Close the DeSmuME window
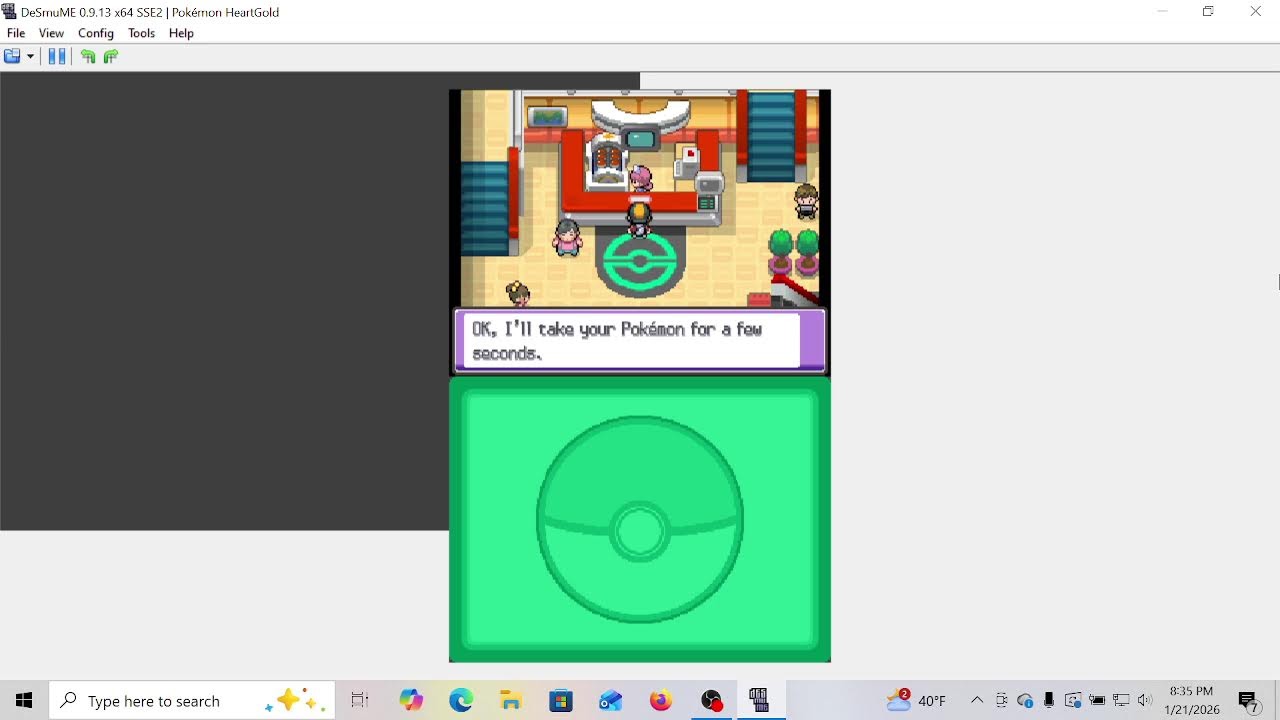The width and height of the screenshot is (1280, 720). [x=1256, y=12]
